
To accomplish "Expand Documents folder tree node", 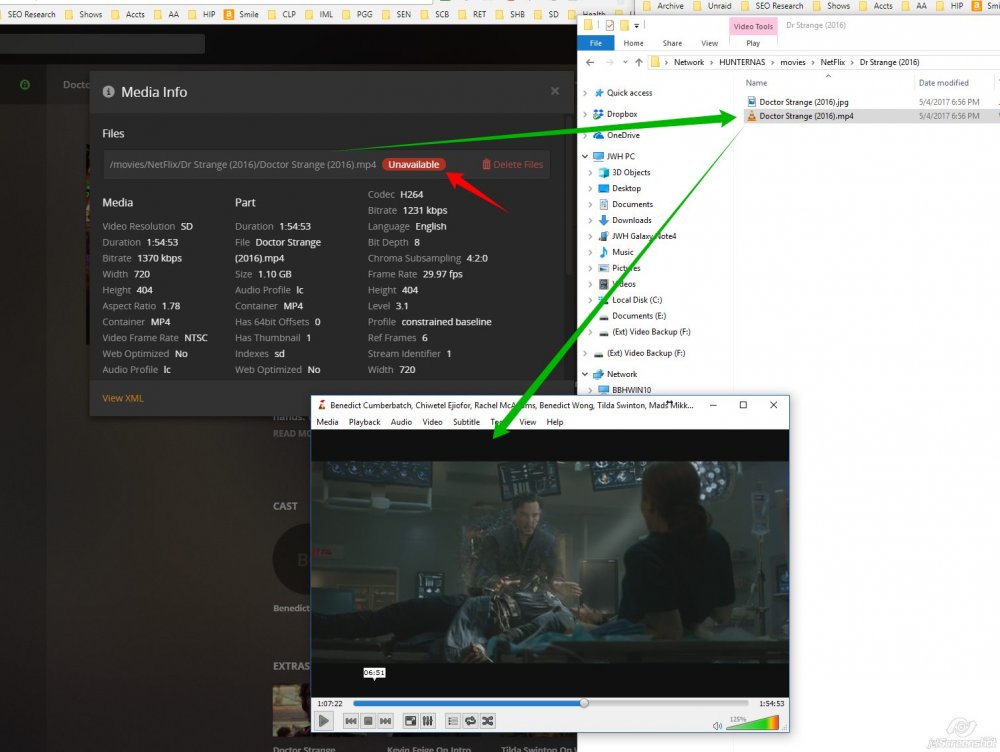I will click(x=590, y=204).
